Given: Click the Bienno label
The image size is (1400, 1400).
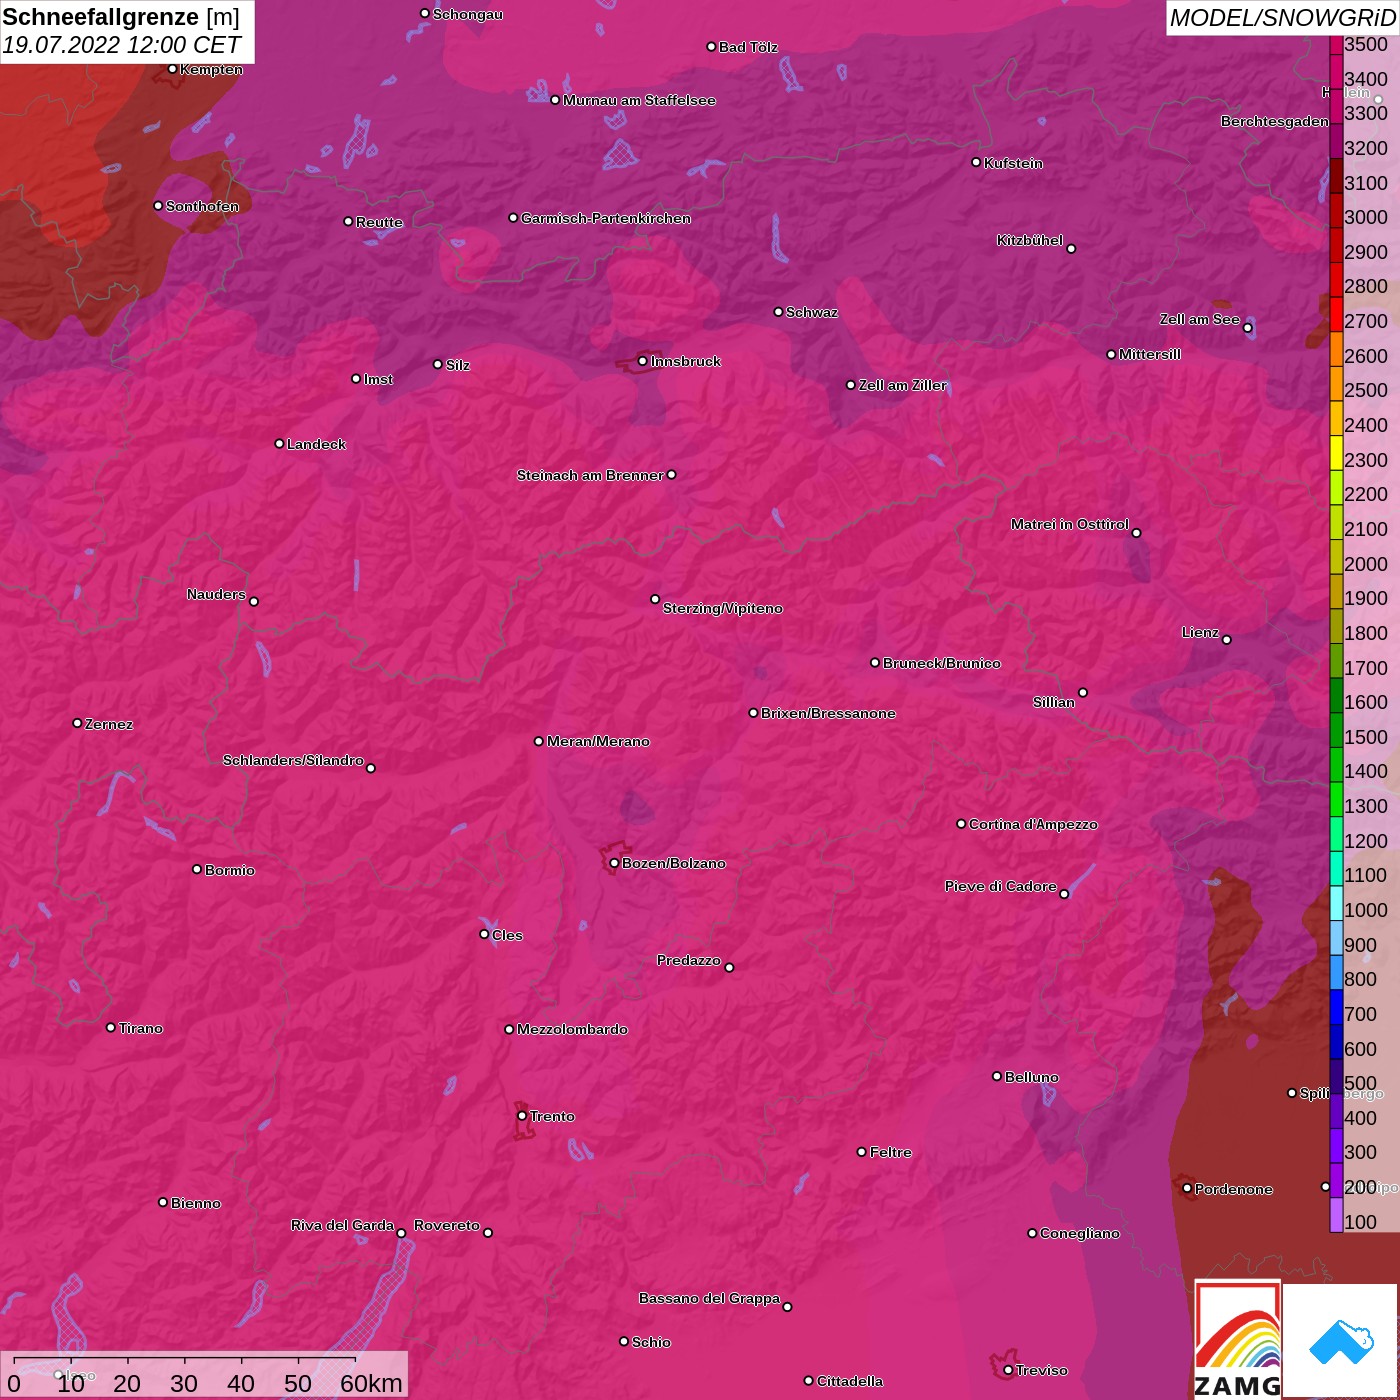Looking at the screenshot, I should 196,1203.
